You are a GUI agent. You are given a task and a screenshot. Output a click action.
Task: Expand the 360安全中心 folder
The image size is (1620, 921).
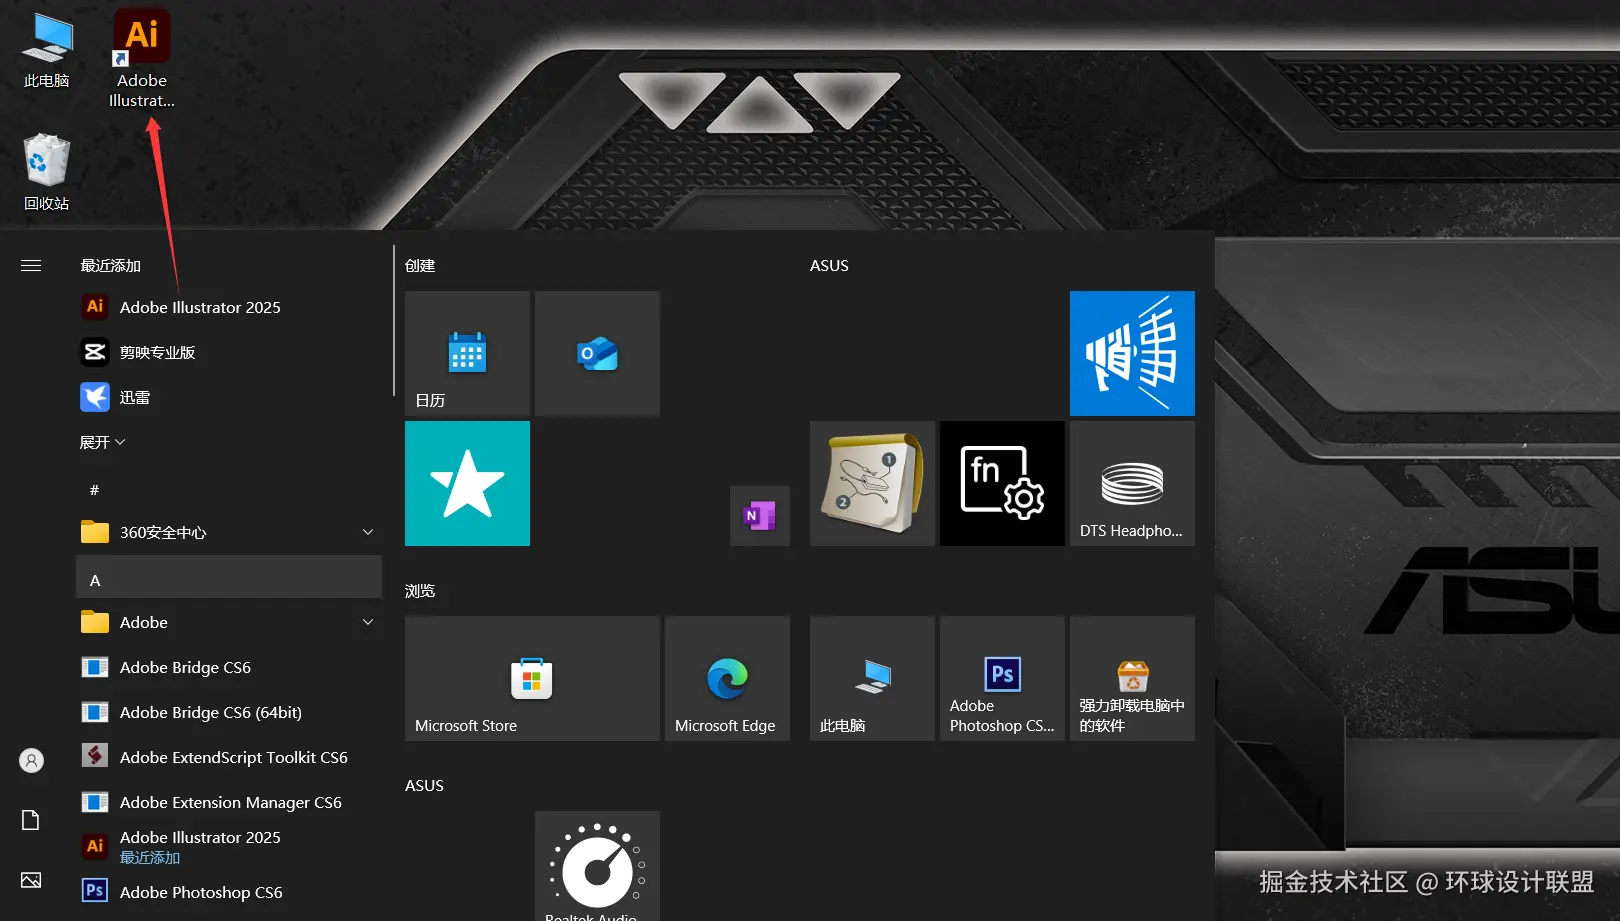pos(229,532)
